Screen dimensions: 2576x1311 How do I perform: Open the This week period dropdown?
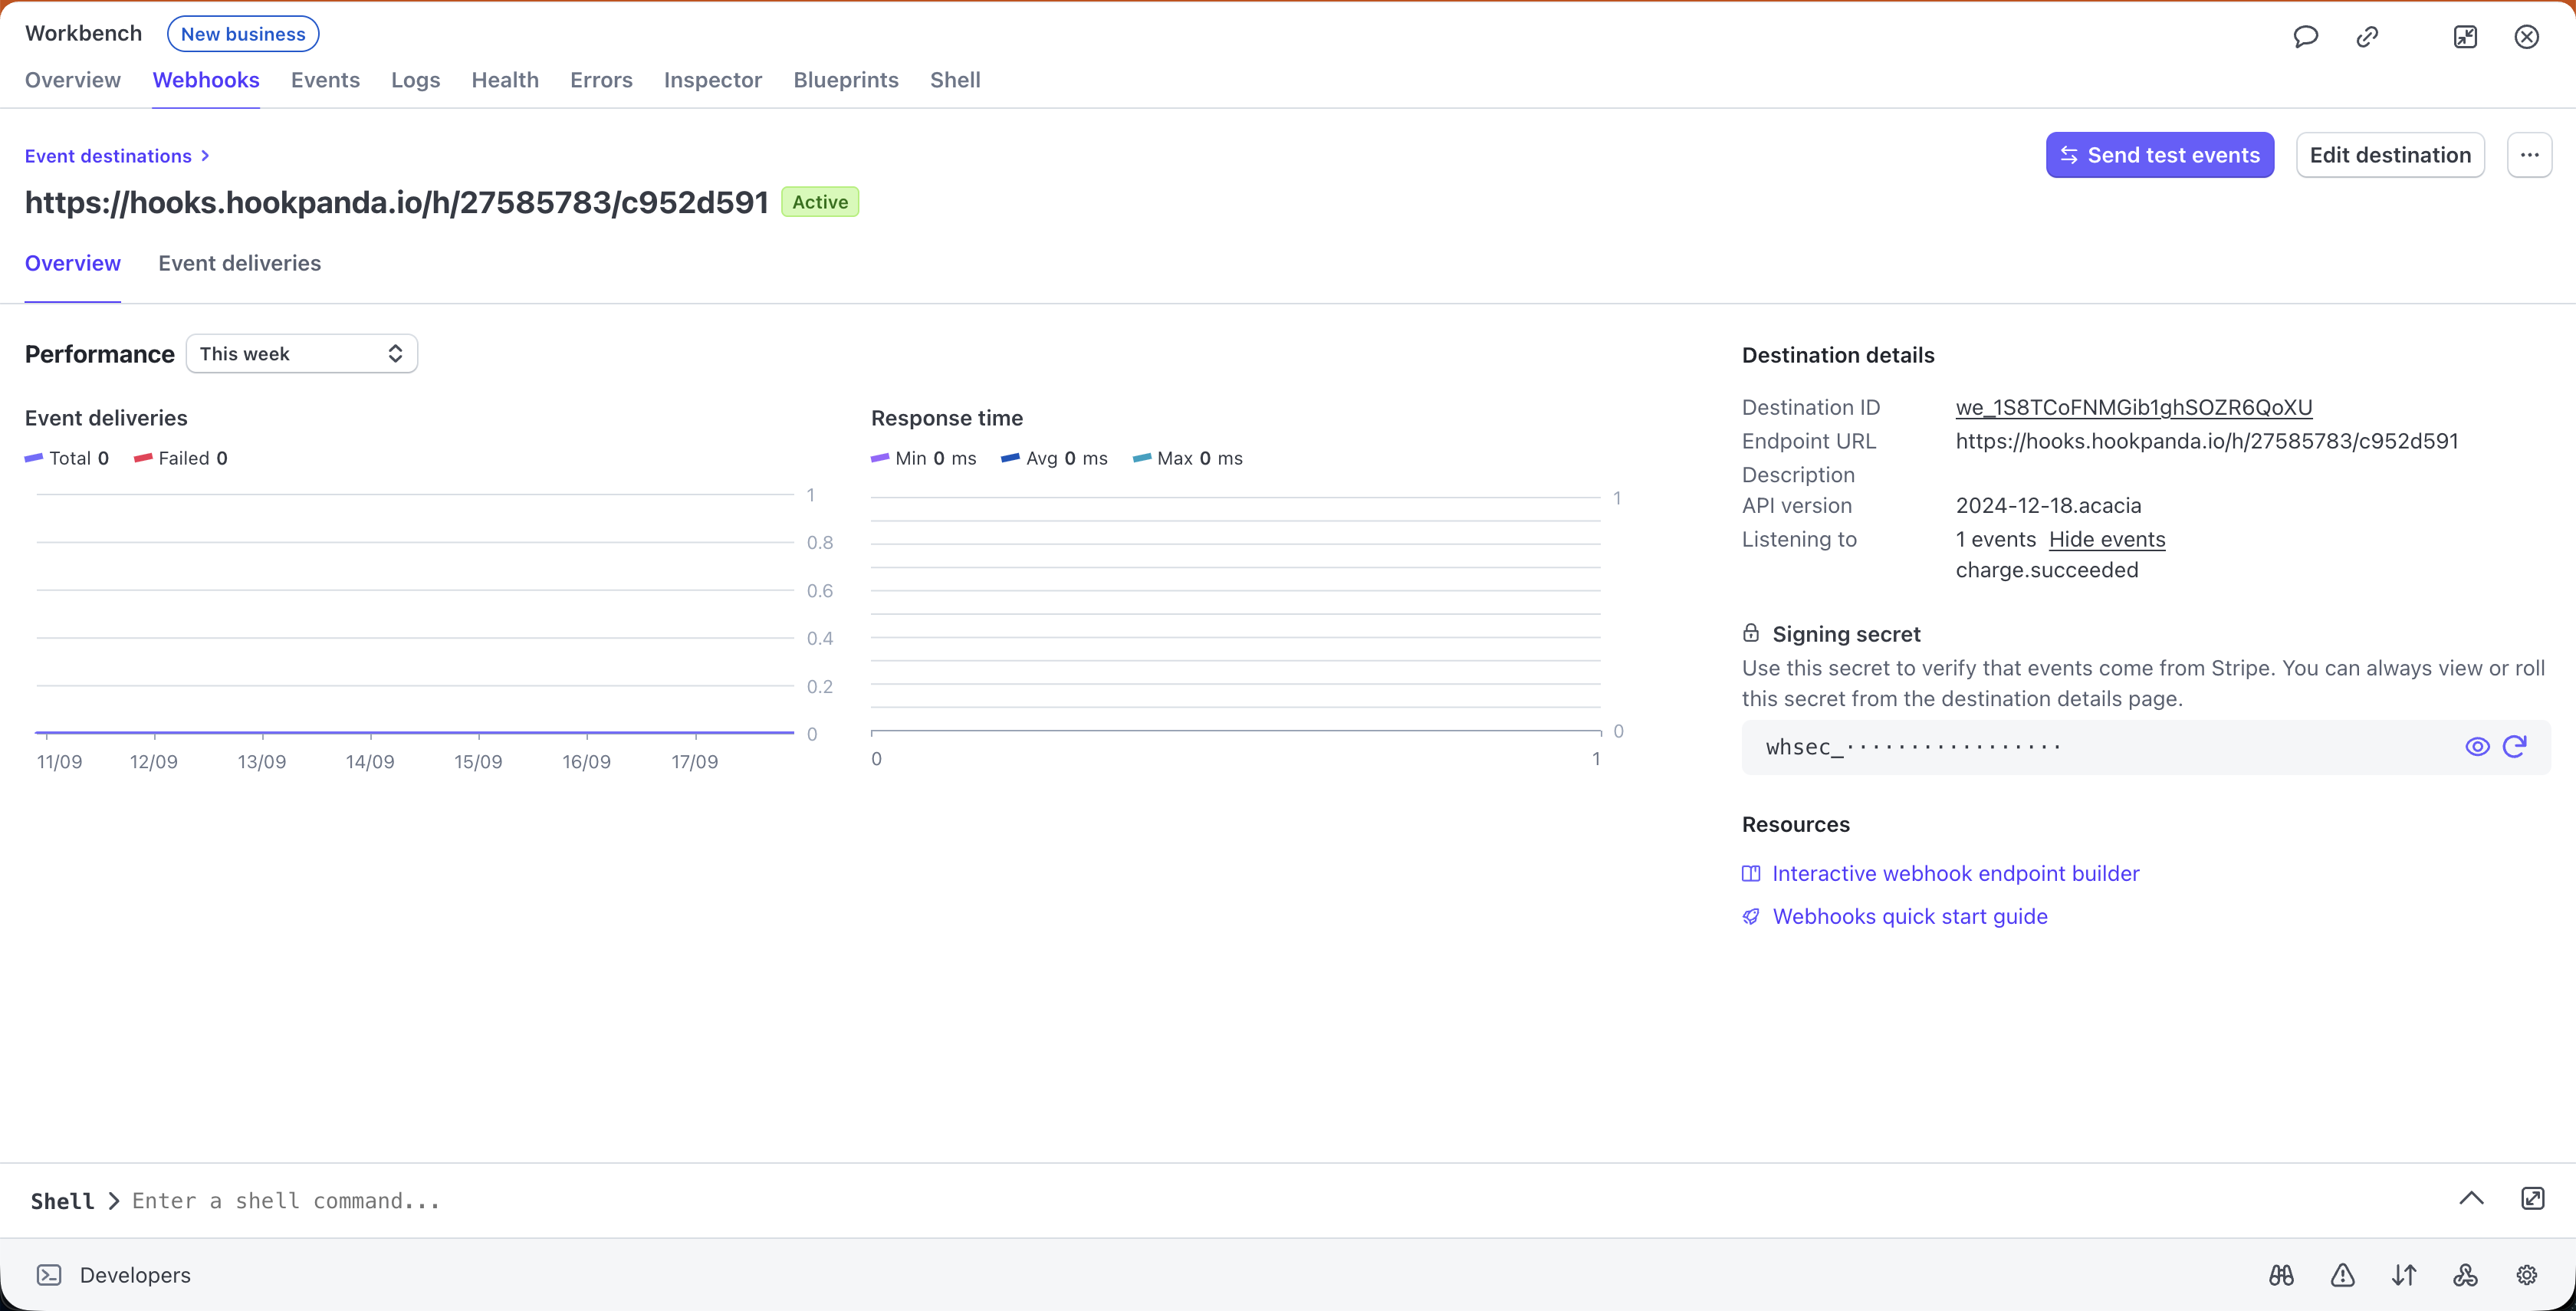click(301, 354)
